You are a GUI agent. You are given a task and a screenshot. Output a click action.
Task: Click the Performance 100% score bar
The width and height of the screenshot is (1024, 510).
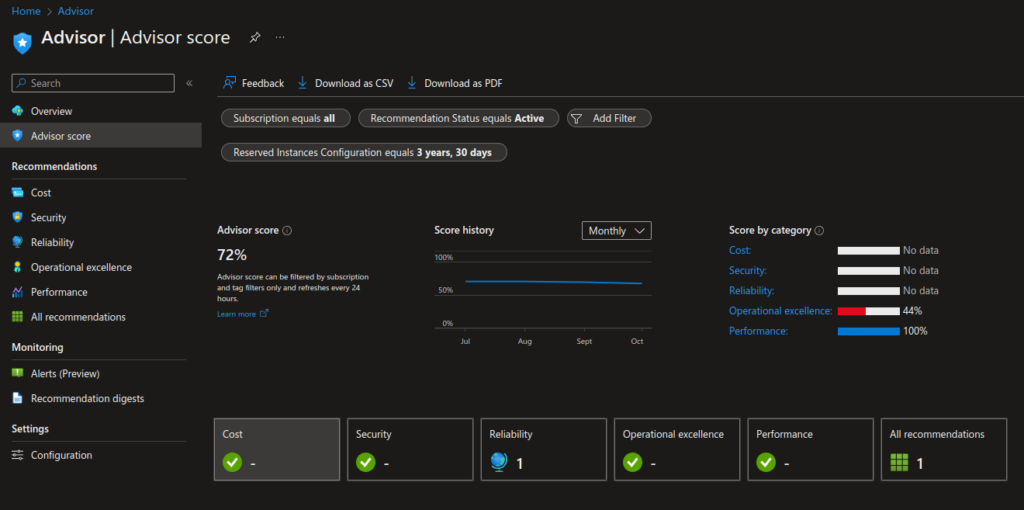869,331
